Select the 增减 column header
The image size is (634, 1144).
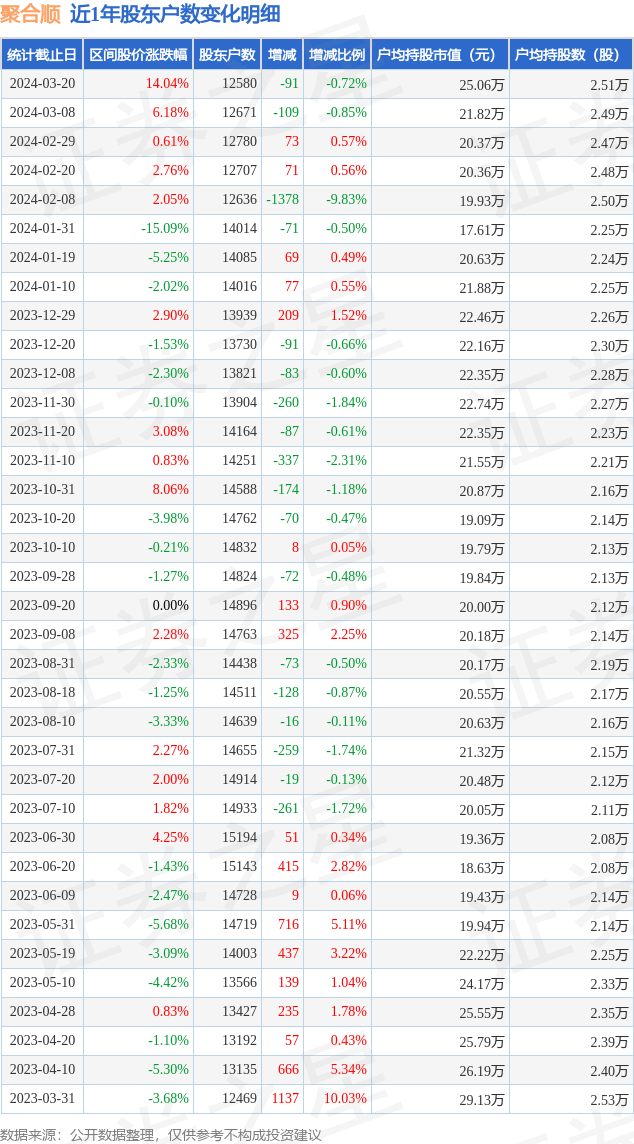(x=282, y=55)
